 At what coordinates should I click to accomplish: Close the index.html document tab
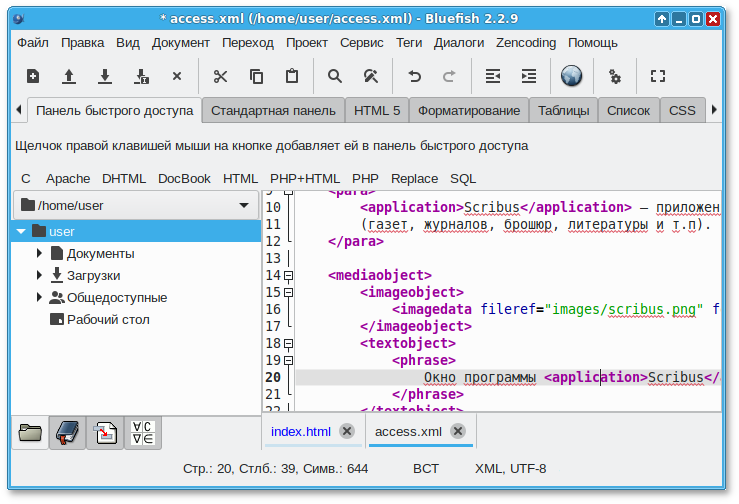347,431
